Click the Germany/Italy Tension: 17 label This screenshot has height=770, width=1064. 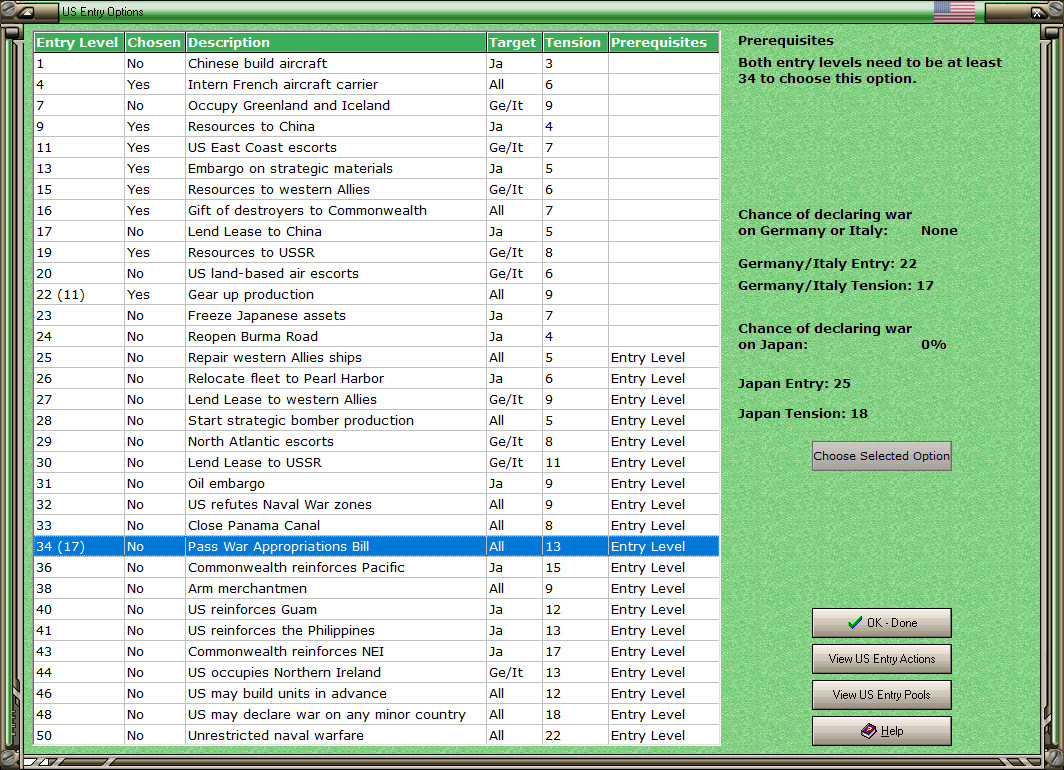[x=835, y=286]
